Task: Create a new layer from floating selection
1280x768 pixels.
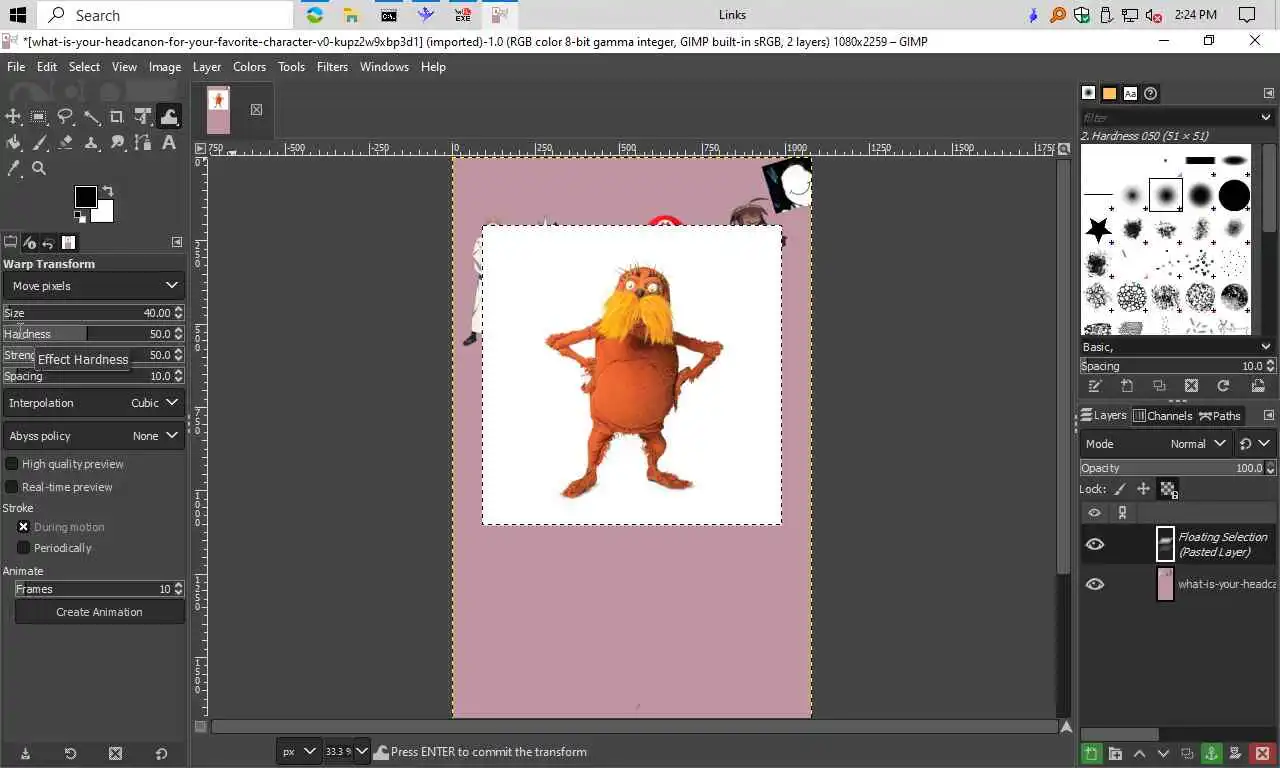Action: coord(1091,753)
